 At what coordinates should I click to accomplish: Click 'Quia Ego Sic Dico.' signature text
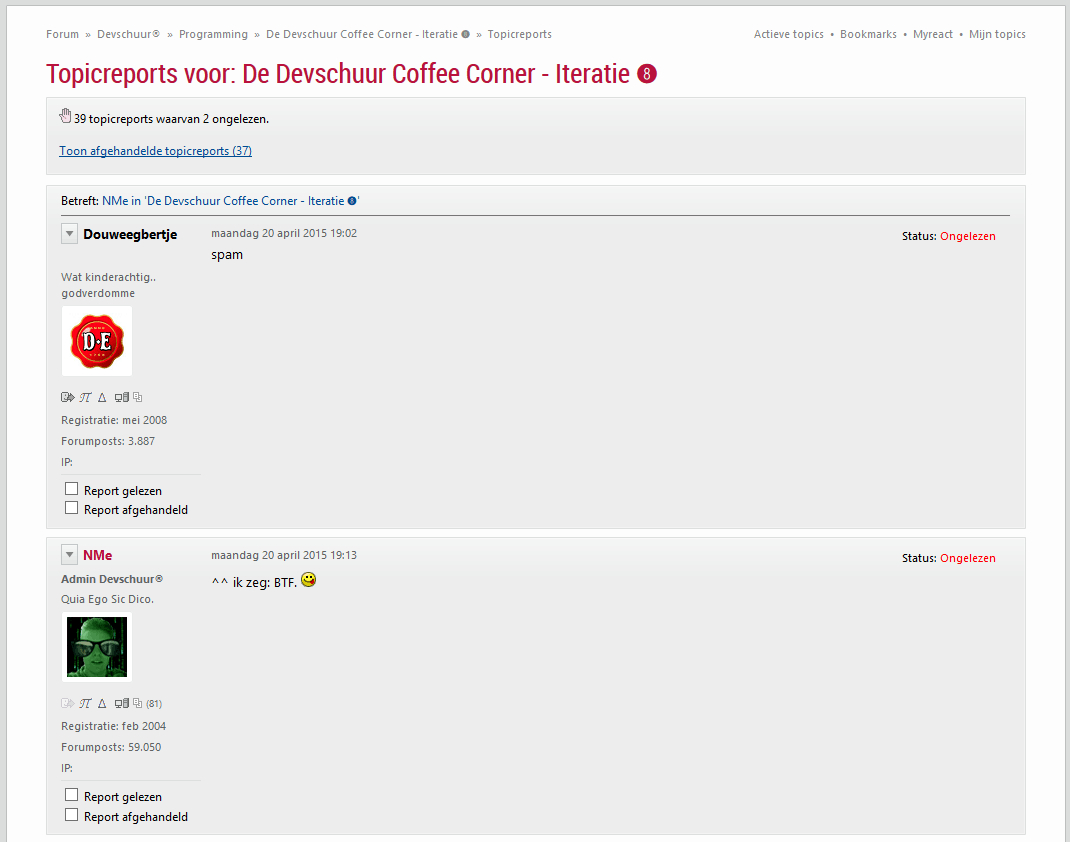(107, 599)
